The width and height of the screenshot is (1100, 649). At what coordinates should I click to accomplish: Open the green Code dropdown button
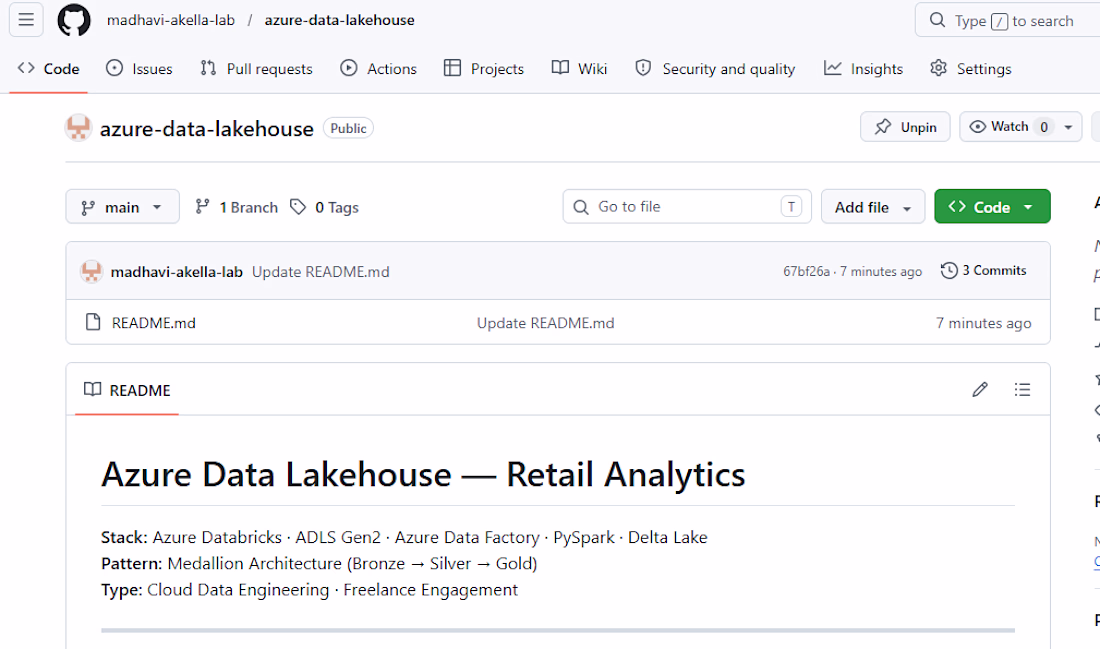pos(992,207)
